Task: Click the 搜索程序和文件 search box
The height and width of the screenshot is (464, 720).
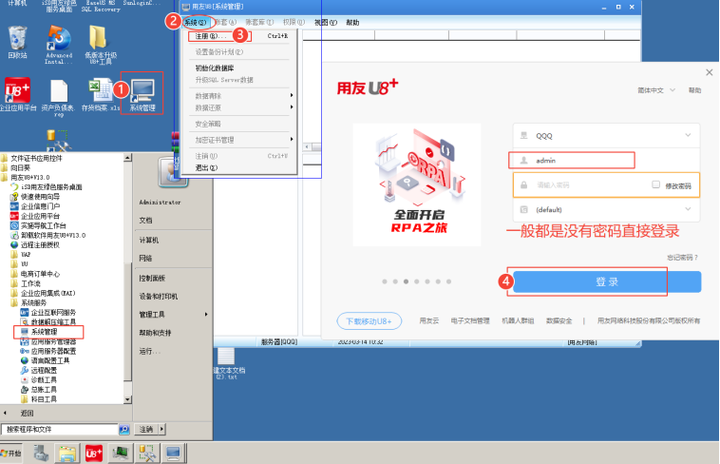Action: (60, 430)
